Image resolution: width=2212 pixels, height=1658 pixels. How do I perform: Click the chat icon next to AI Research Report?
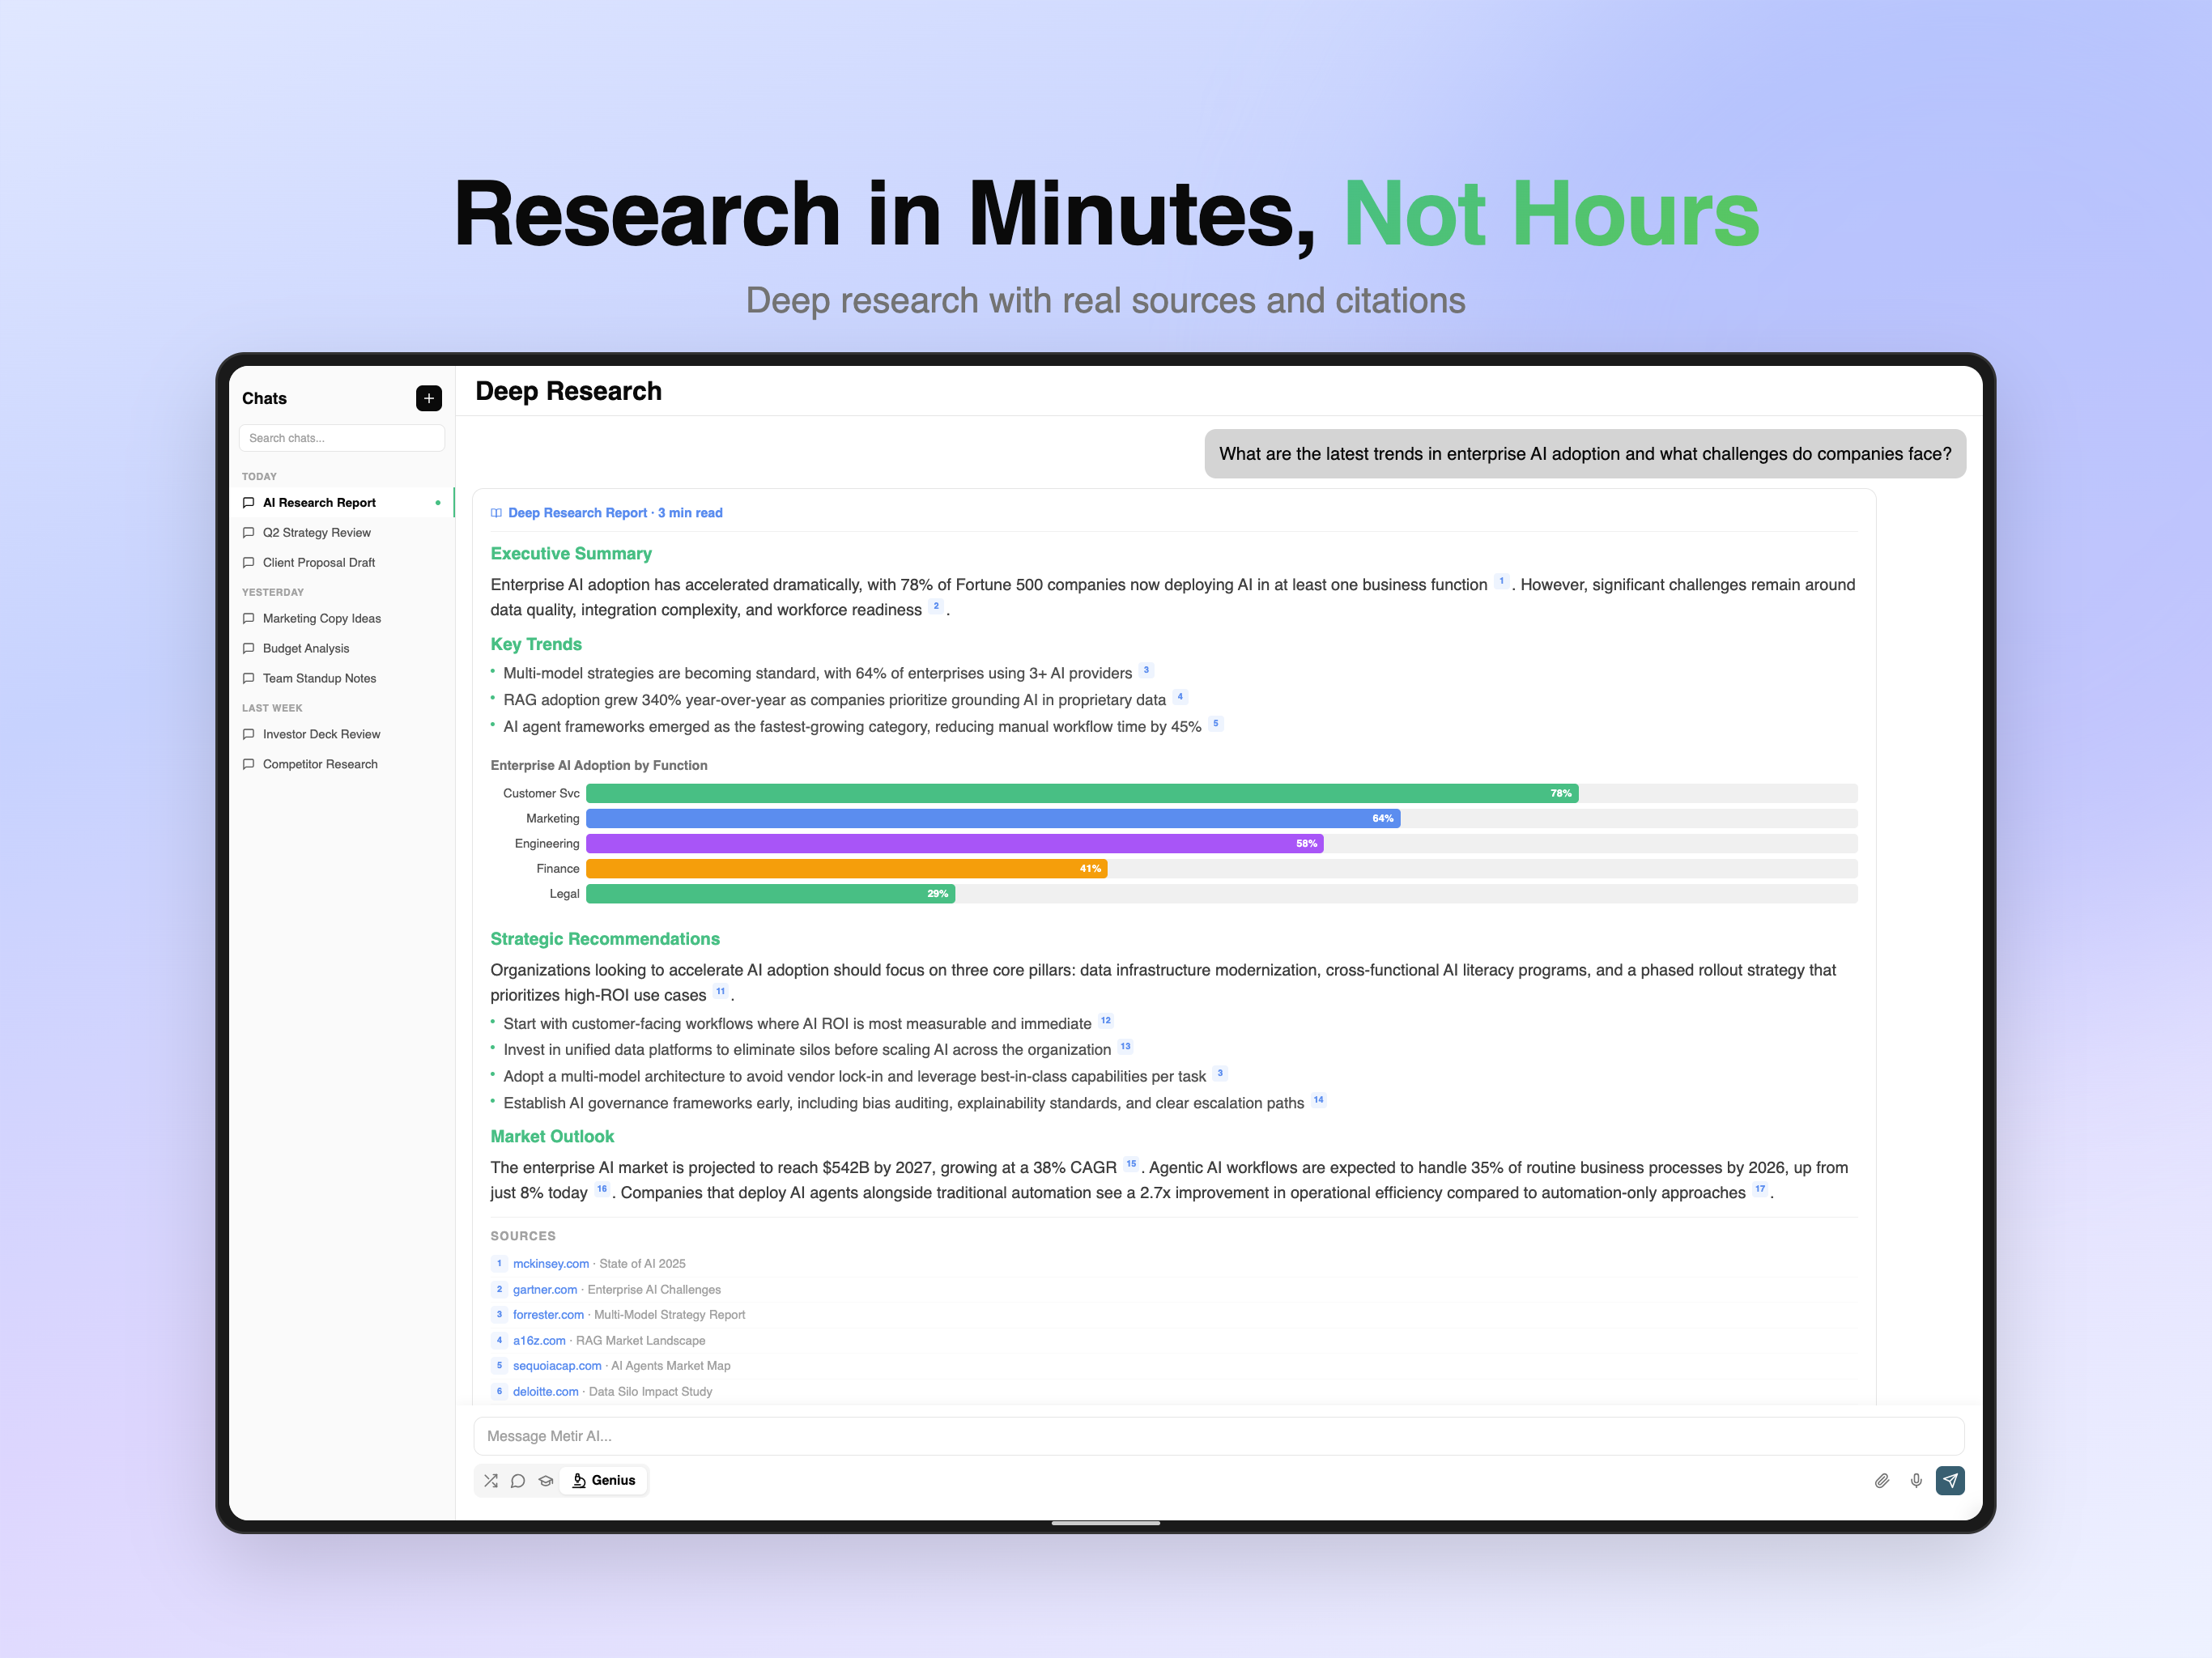point(249,503)
